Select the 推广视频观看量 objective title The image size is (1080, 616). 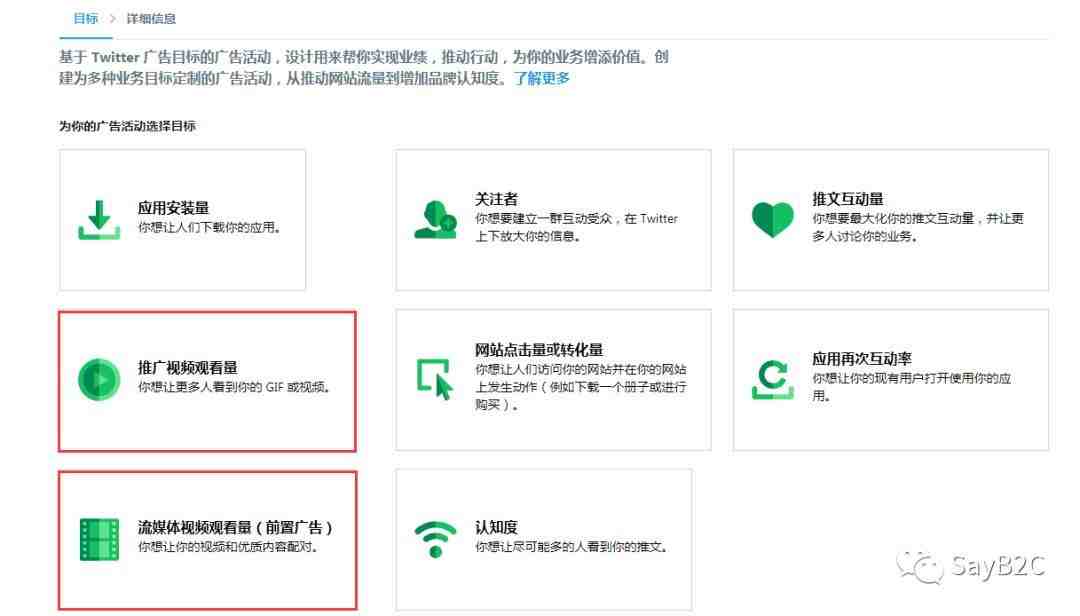187,367
